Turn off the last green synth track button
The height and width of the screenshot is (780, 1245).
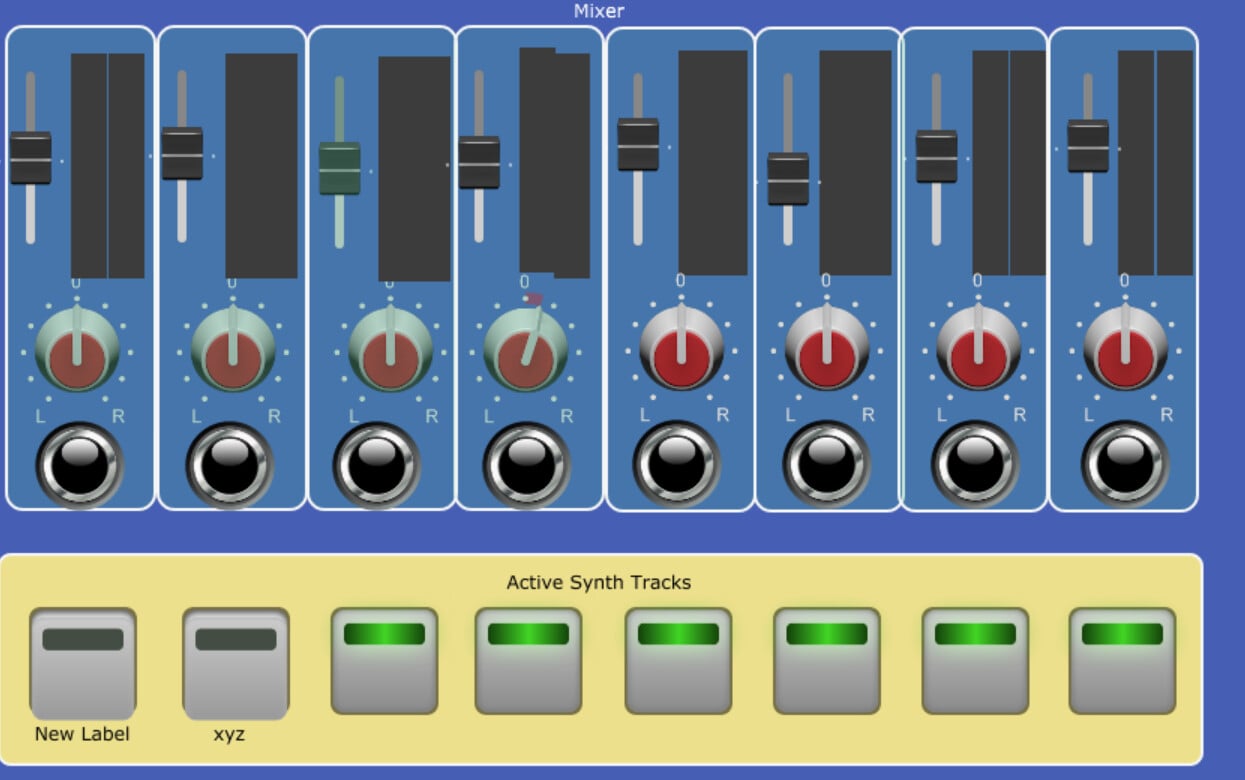1122,660
